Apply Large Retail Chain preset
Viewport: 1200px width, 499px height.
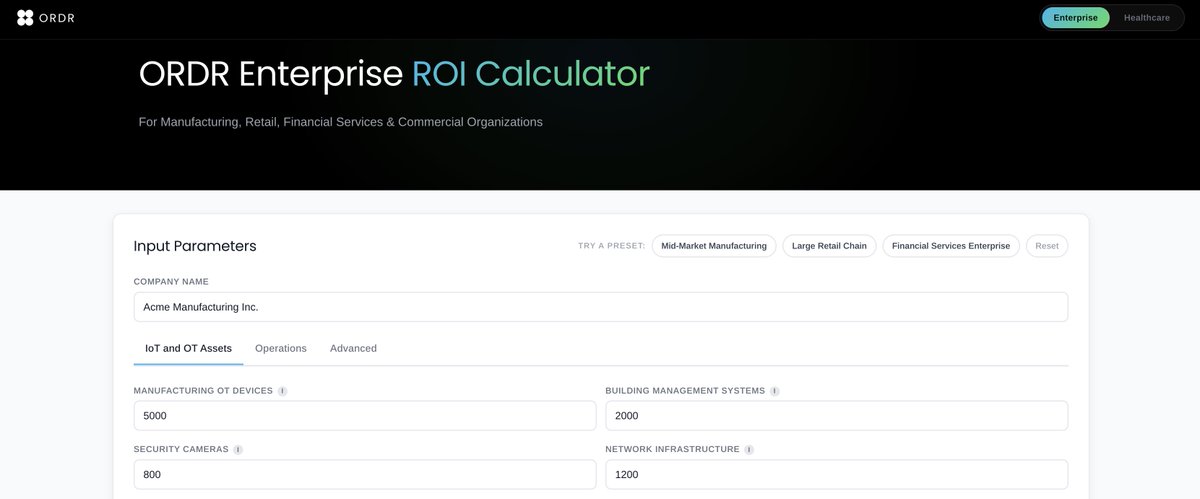point(829,246)
